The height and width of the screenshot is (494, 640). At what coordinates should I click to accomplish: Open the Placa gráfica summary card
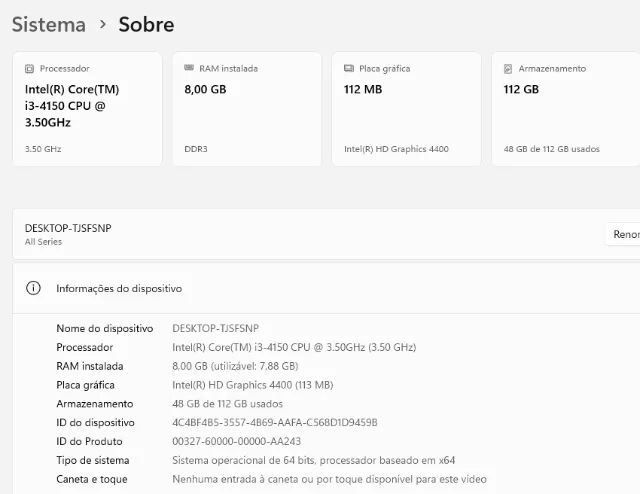[407, 109]
